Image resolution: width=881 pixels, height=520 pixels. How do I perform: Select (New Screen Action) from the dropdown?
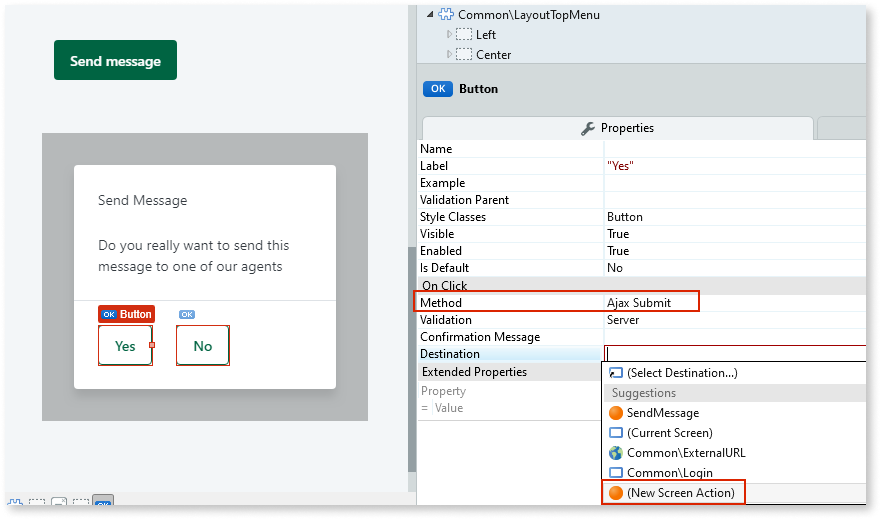679,493
